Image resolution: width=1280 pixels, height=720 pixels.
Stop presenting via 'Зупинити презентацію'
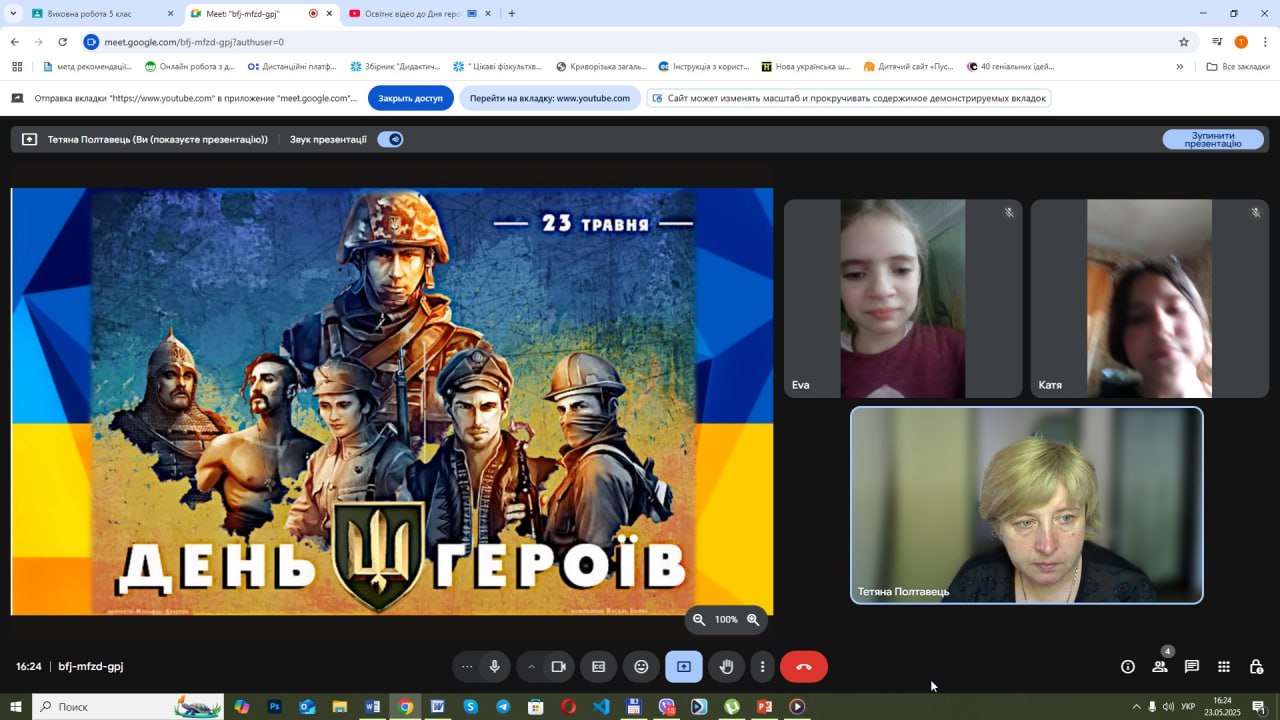point(1213,140)
